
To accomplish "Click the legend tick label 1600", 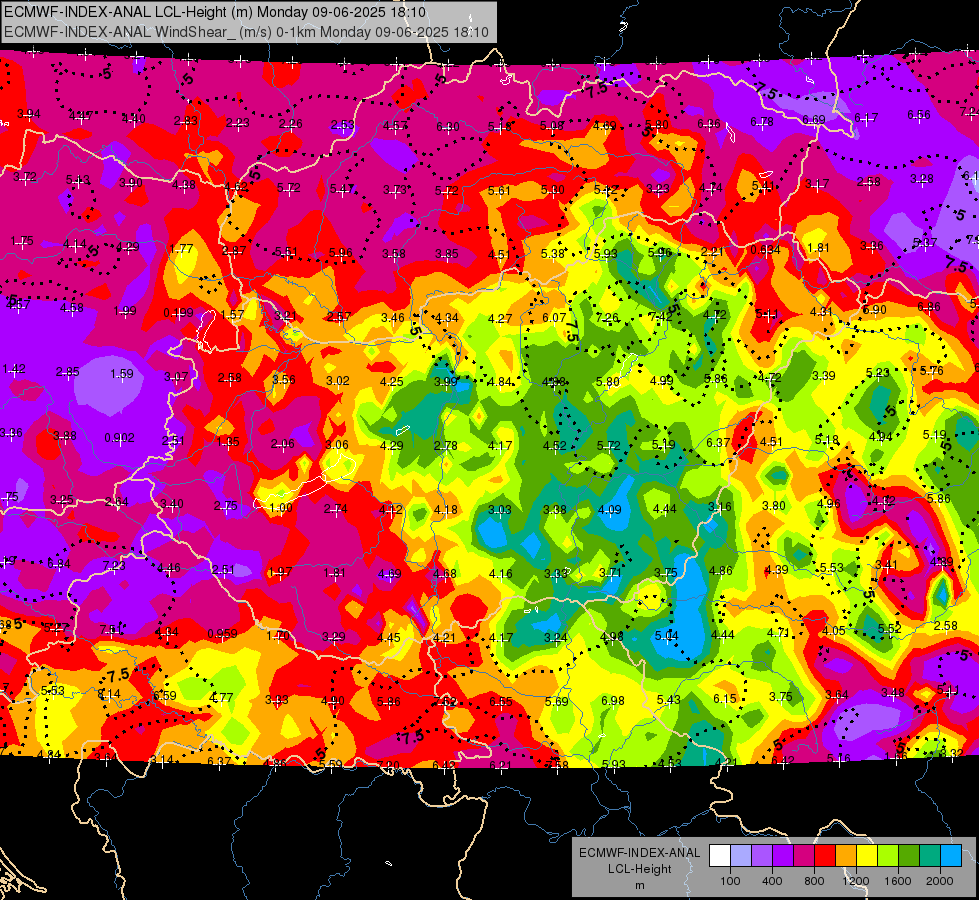I will (x=898, y=881).
